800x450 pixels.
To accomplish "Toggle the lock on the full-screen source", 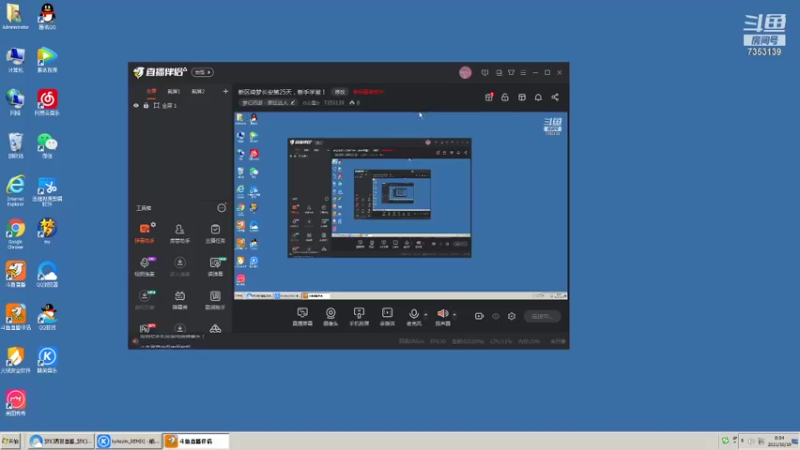I will pos(146,106).
